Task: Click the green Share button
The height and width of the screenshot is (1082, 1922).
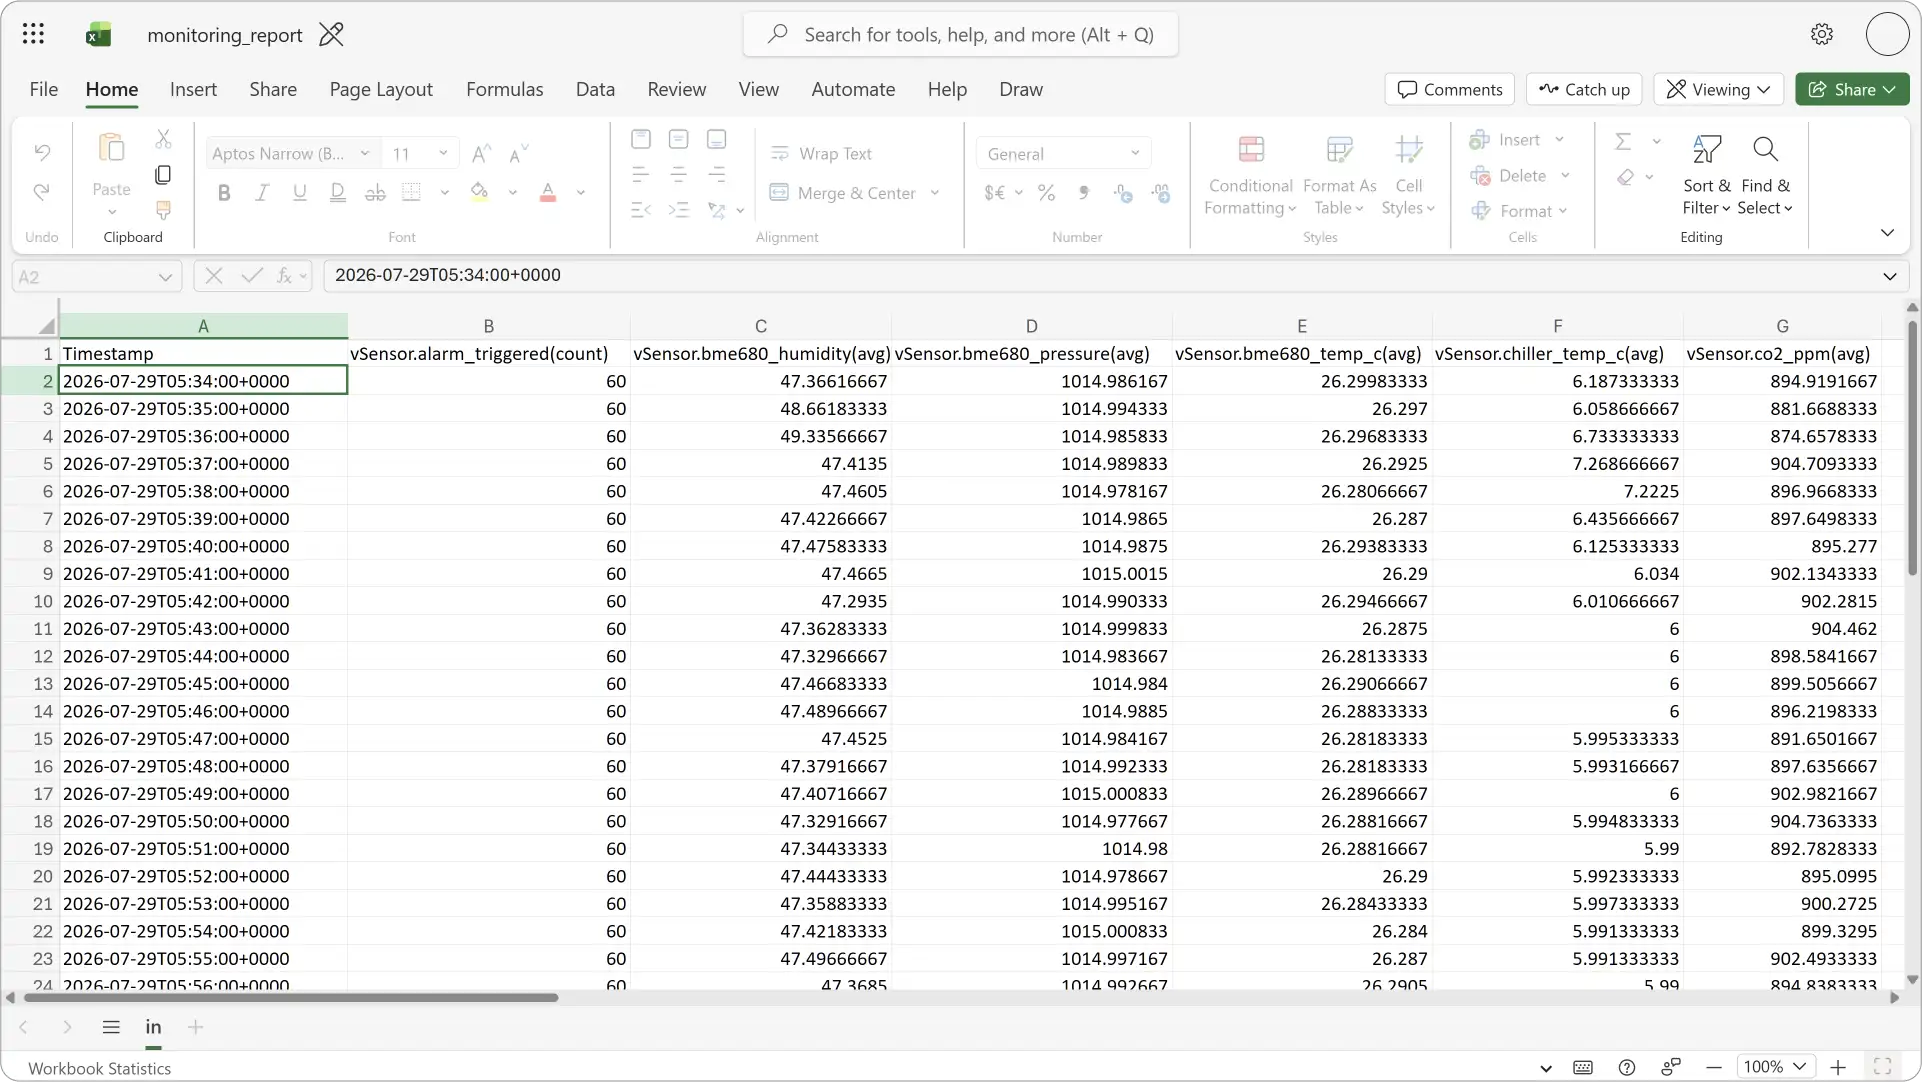Action: (1852, 89)
